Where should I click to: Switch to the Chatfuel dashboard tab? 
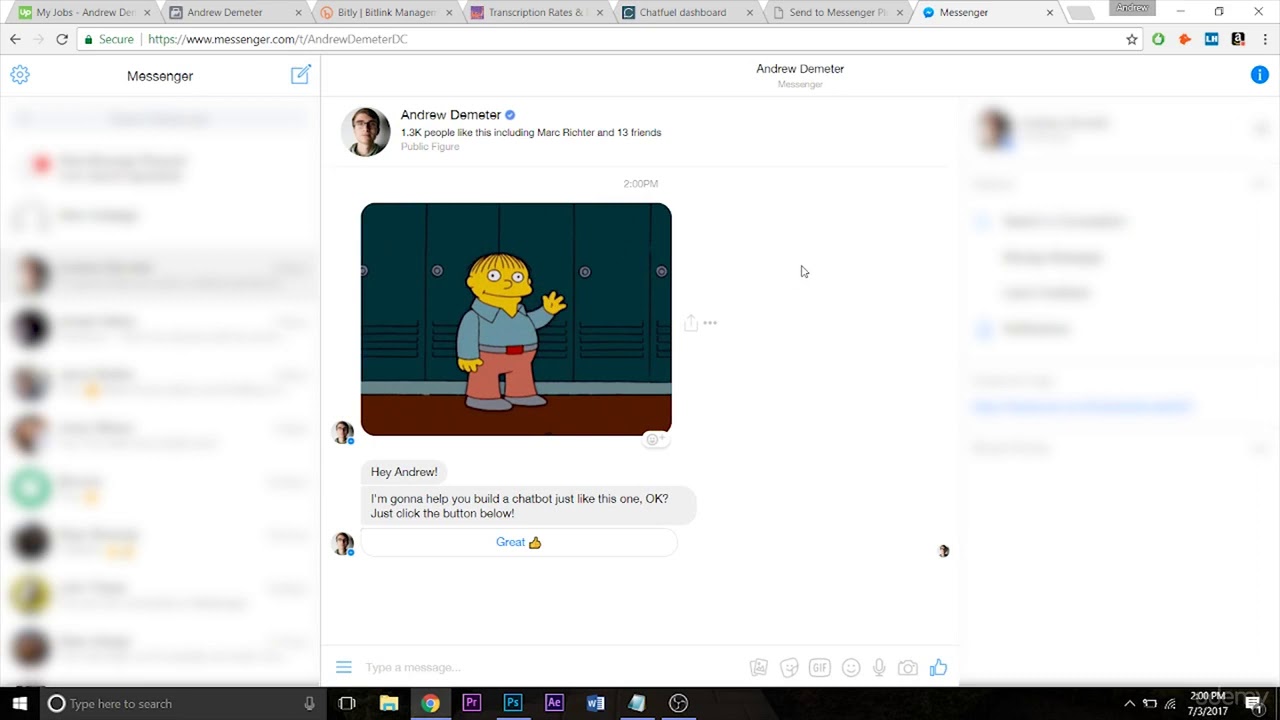pos(685,13)
